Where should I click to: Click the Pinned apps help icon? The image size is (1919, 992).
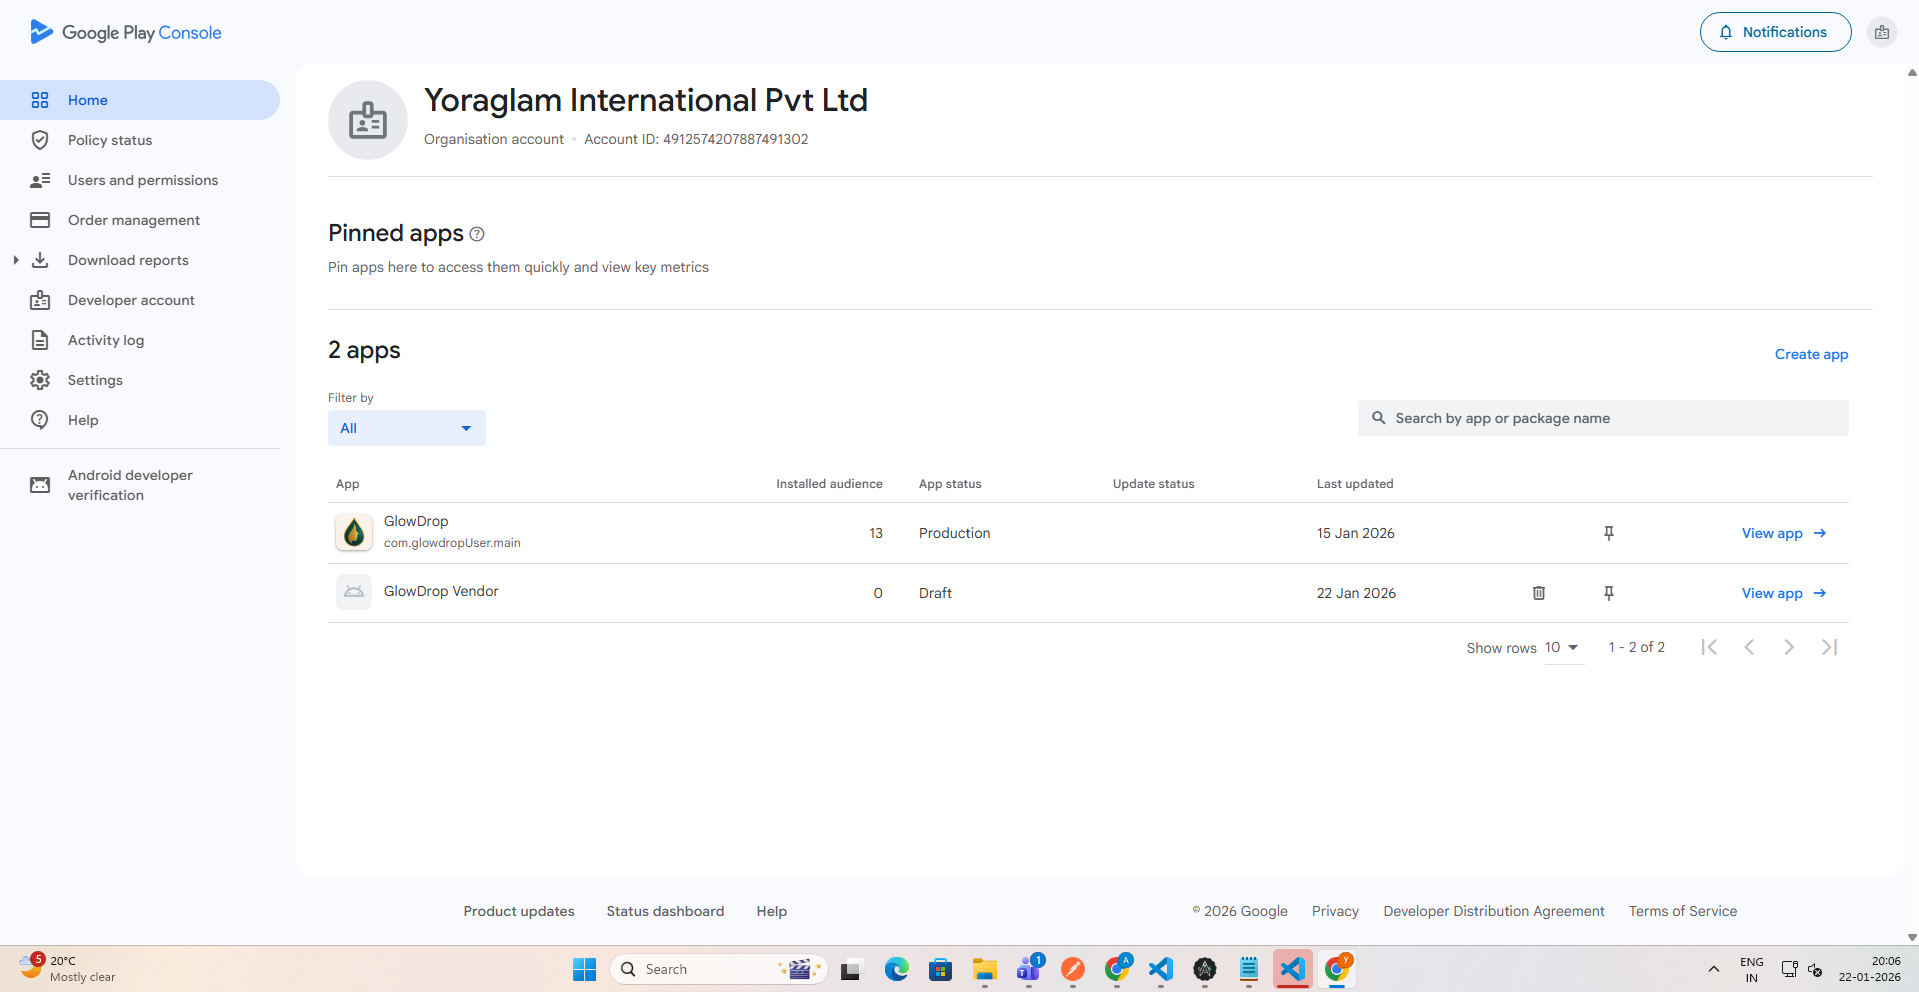(477, 234)
